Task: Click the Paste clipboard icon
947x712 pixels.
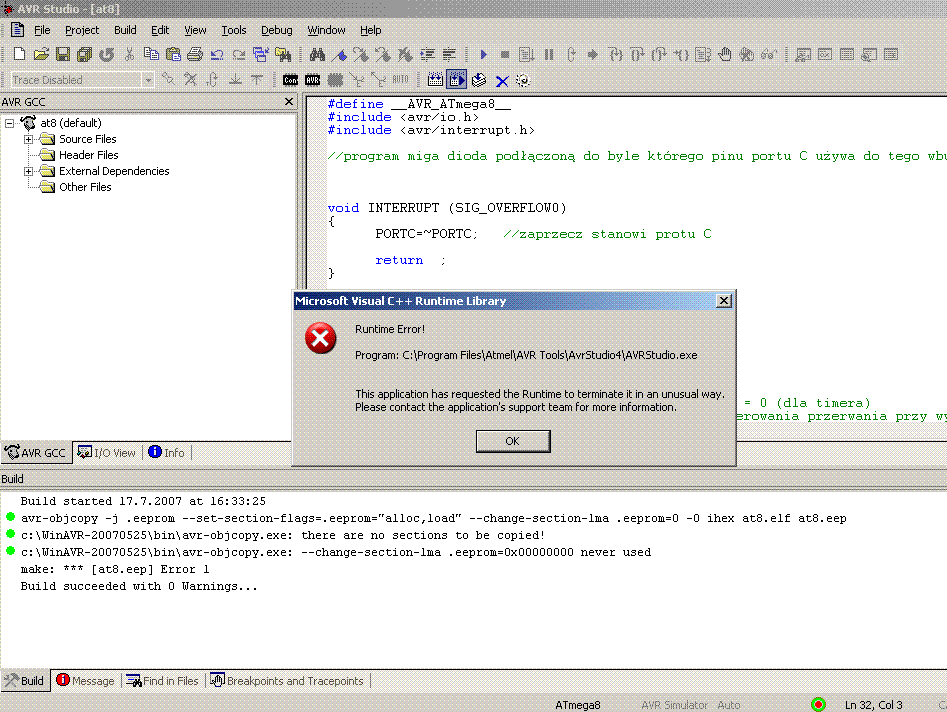Action: (173, 54)
